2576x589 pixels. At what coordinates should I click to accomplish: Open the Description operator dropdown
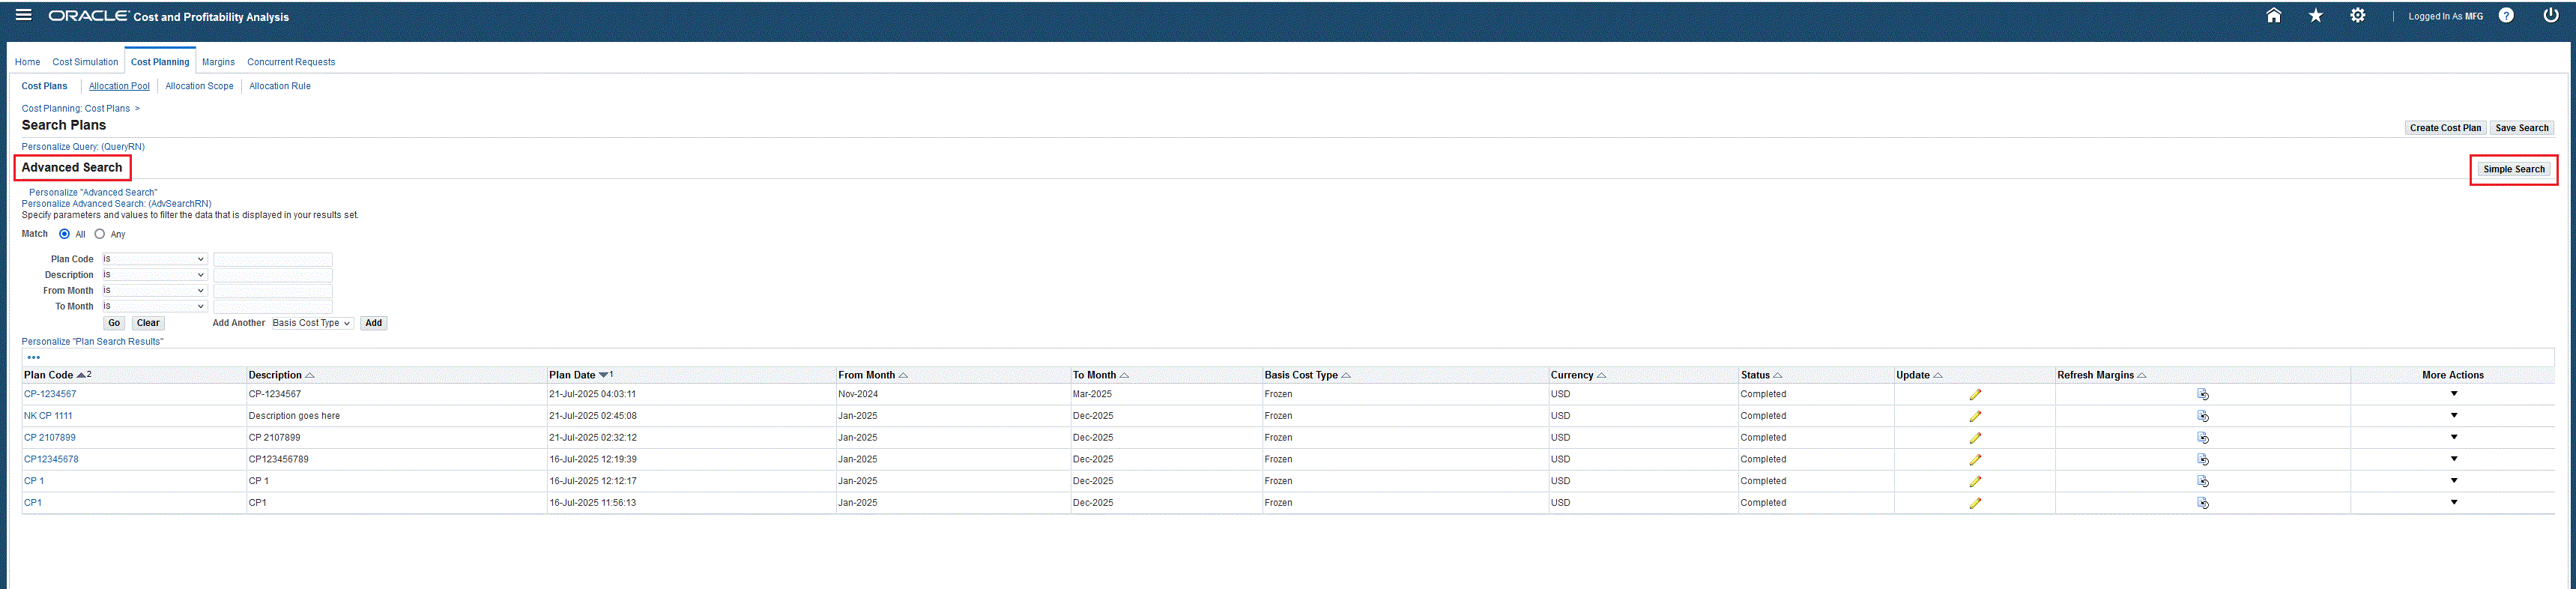[x=154, y=275]
